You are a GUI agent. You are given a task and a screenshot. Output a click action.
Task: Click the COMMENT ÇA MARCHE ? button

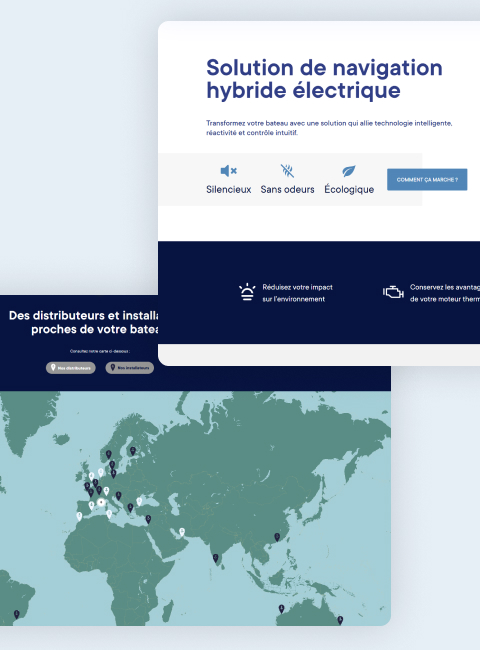pos(427,179)
